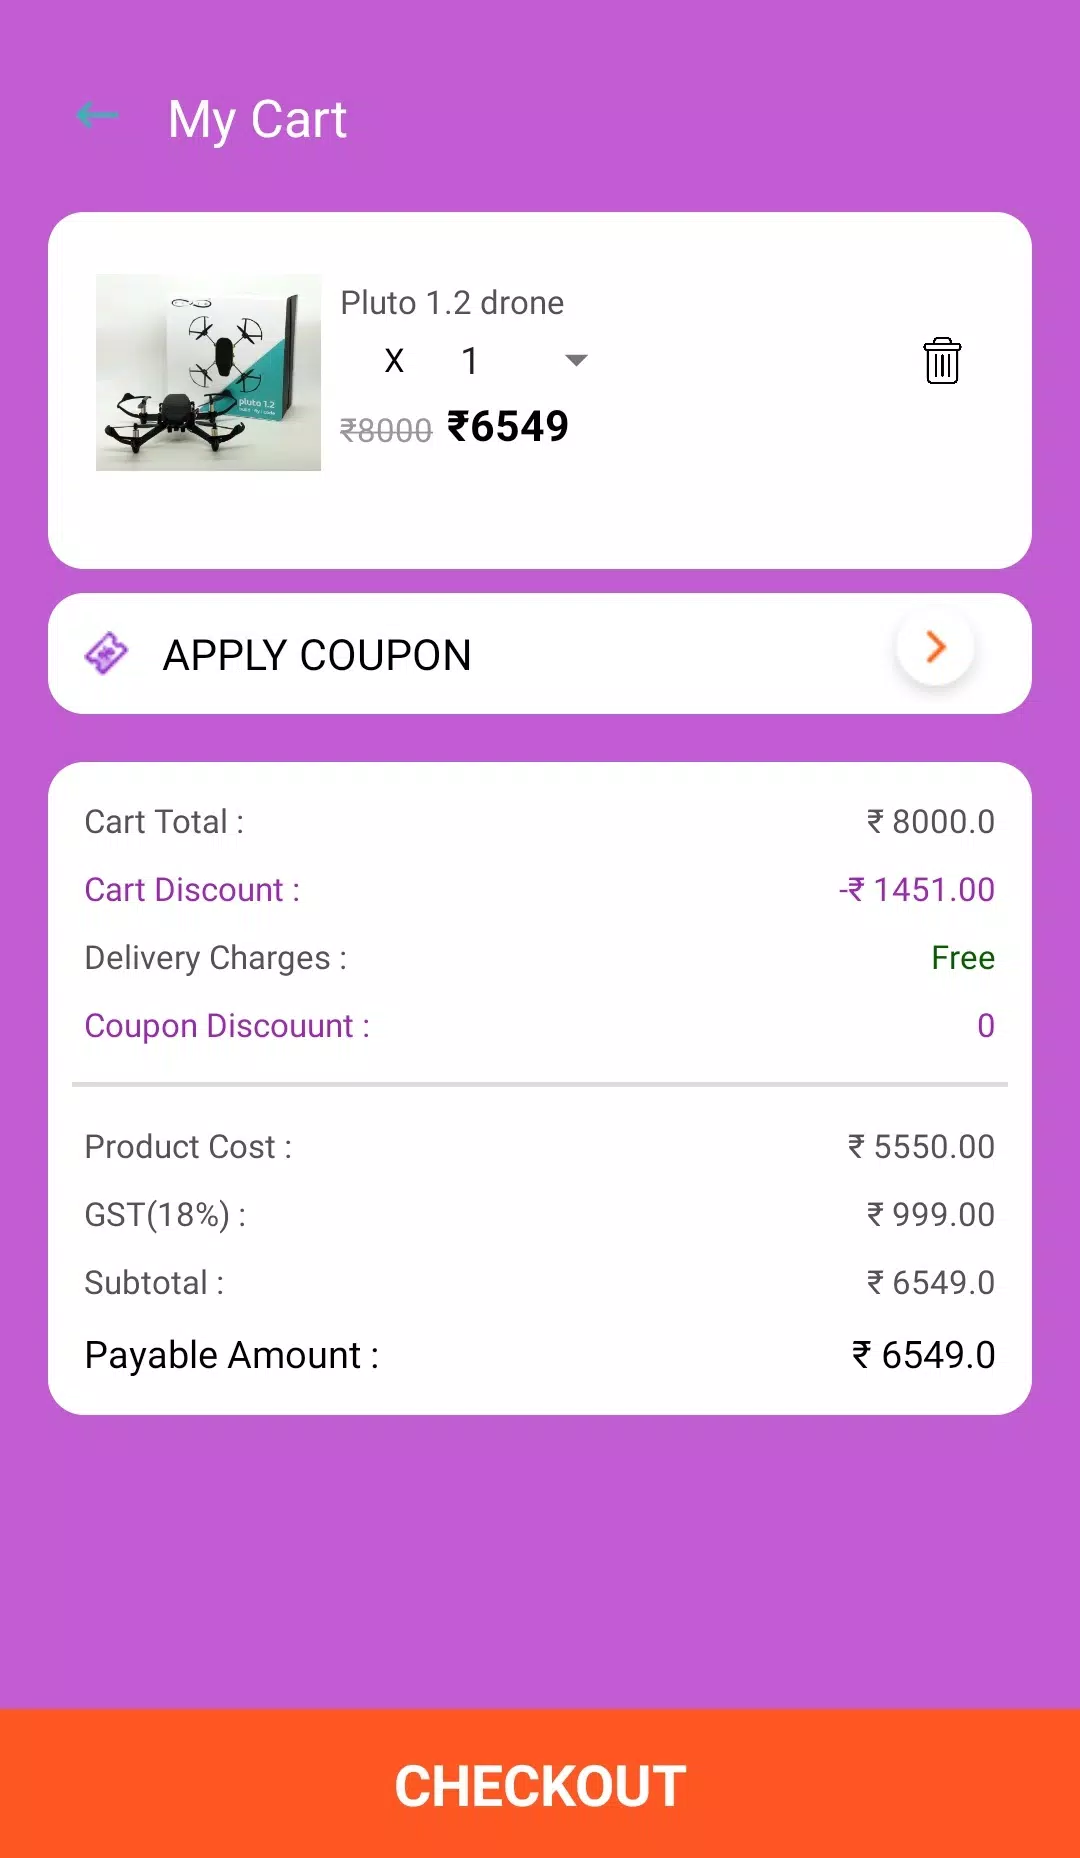Tap the coupon ticket icon
The height and width of the screenshot is (1858, 1080).
pos(106,654)
